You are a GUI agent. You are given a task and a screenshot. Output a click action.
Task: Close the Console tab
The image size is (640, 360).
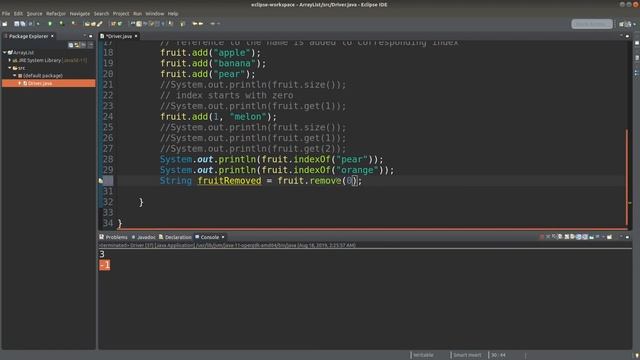click(223, 237)
